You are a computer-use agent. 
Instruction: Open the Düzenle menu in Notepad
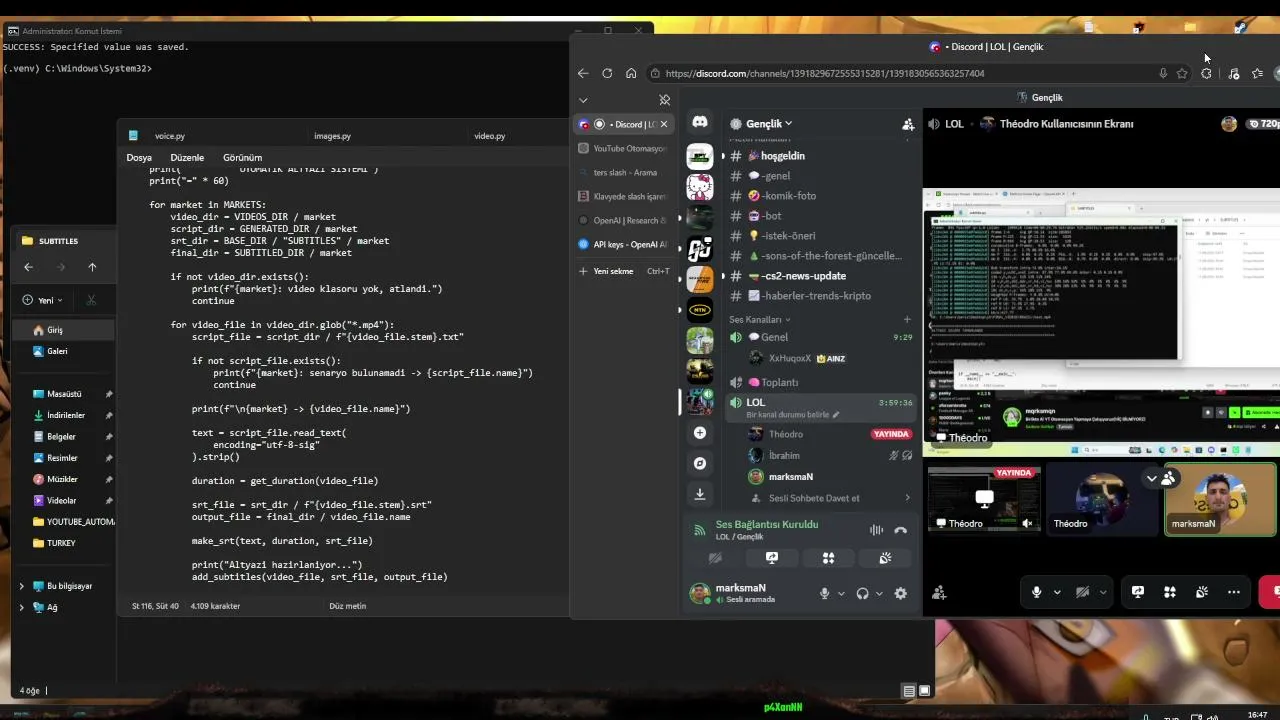tap(187, 157)
